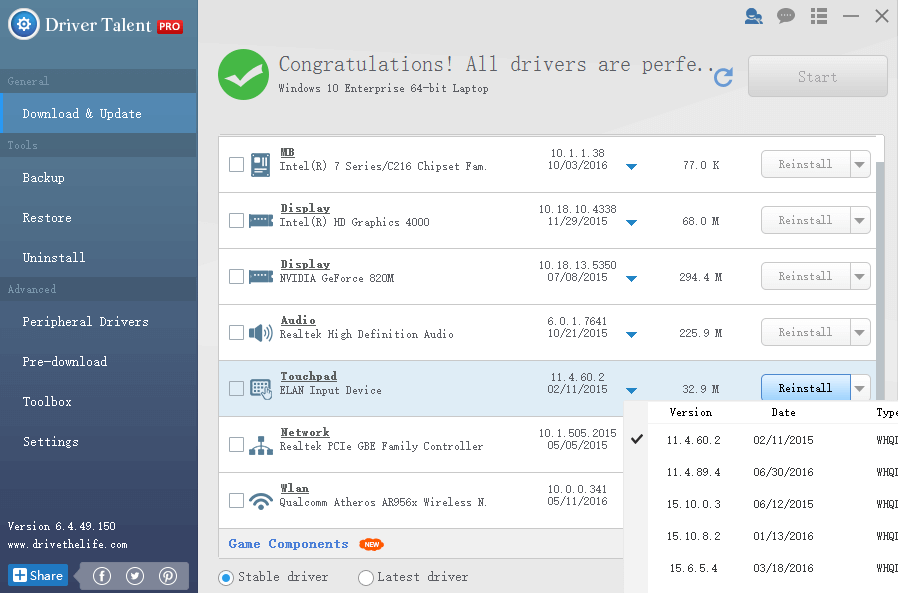898x593 pixels.
Task: Expand version list for Realtek Audio
Action: click(631, 335)
